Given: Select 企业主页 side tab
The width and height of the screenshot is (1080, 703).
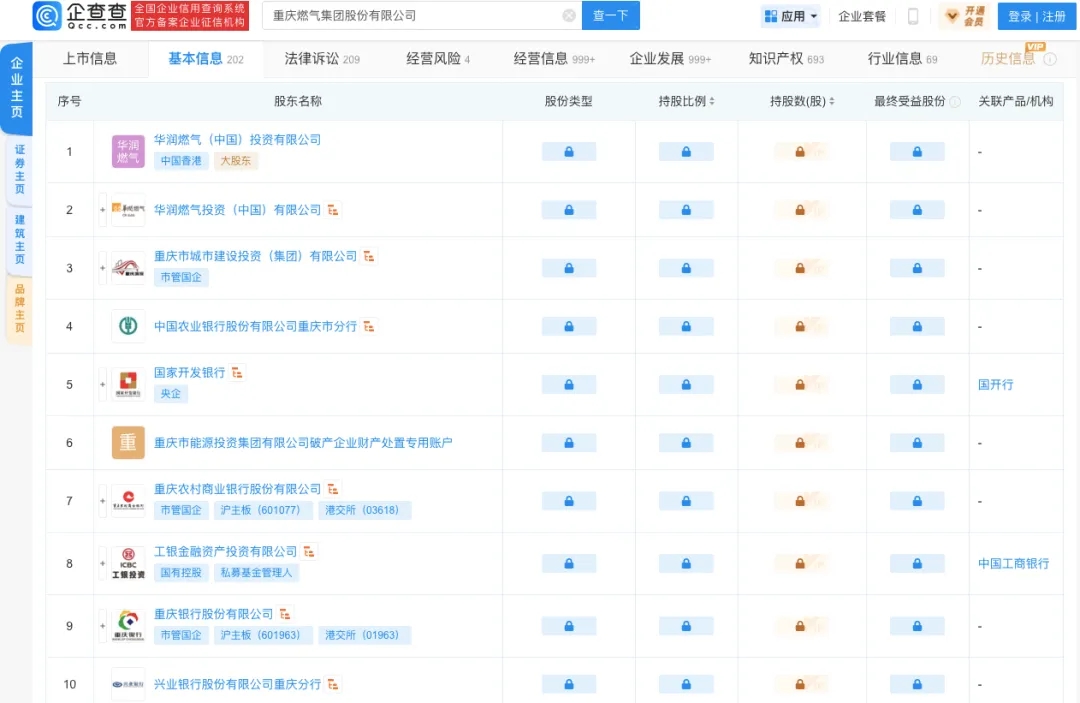Looking at the screenshot, I should pos(17,87).
